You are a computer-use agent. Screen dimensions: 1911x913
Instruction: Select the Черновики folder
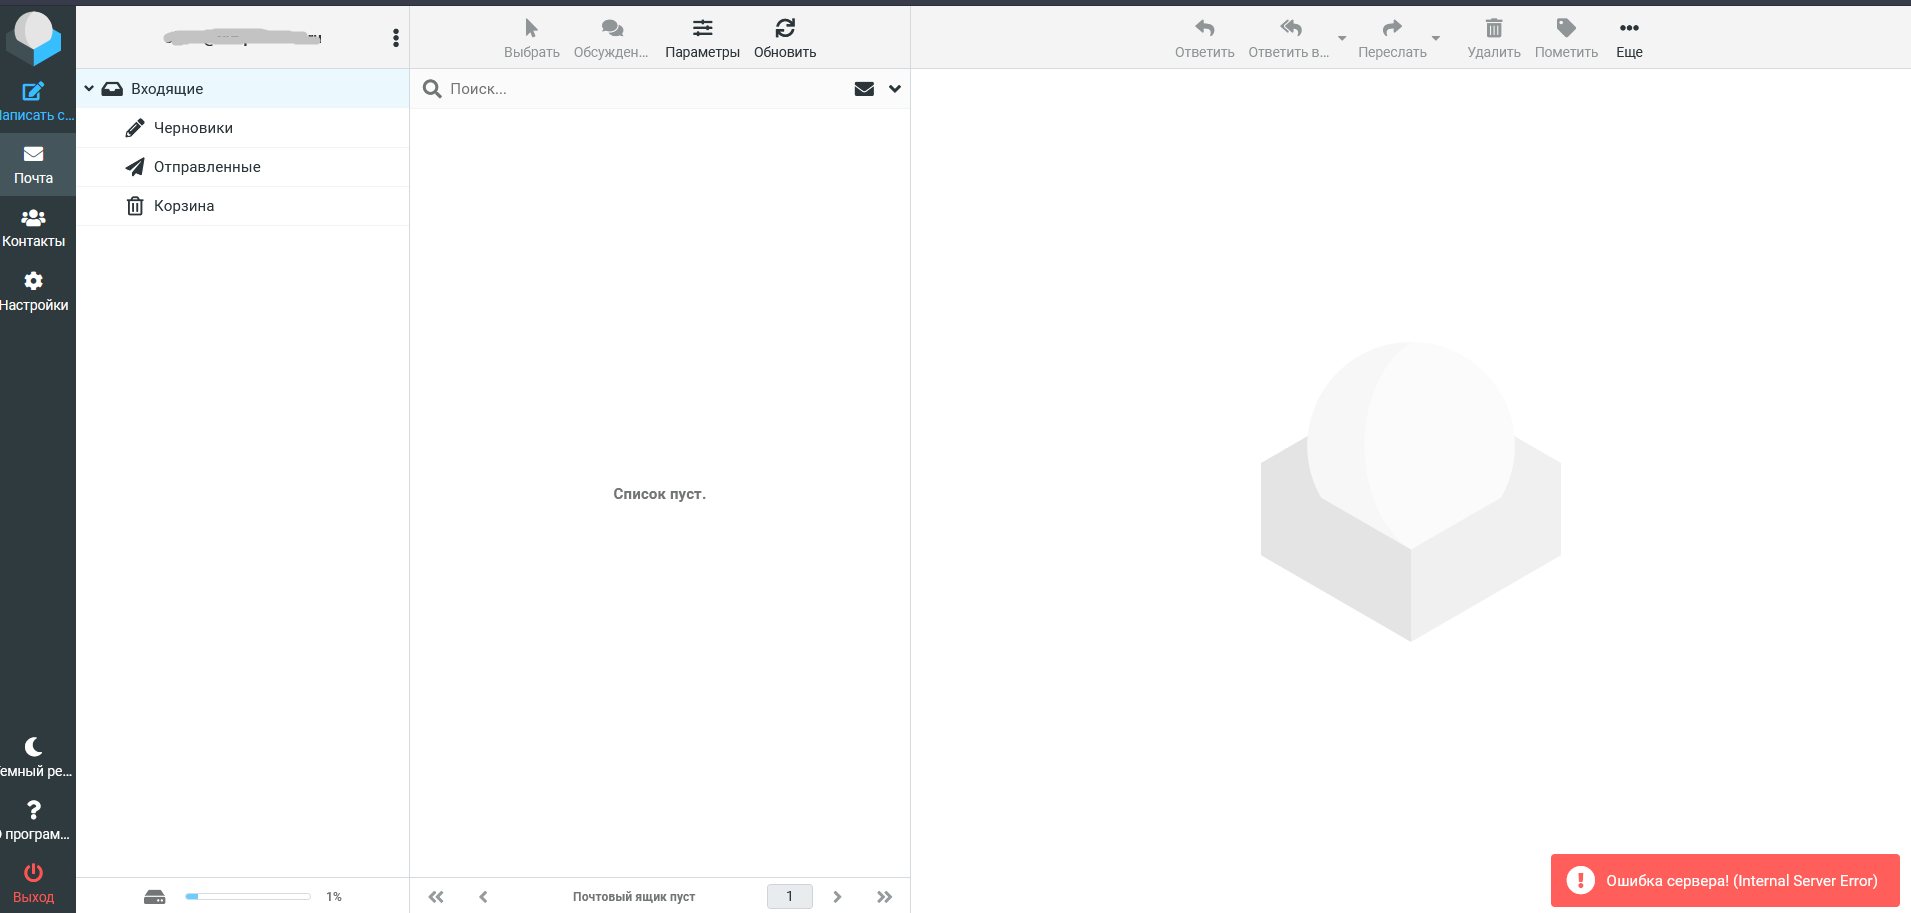(x=193, y=128)
